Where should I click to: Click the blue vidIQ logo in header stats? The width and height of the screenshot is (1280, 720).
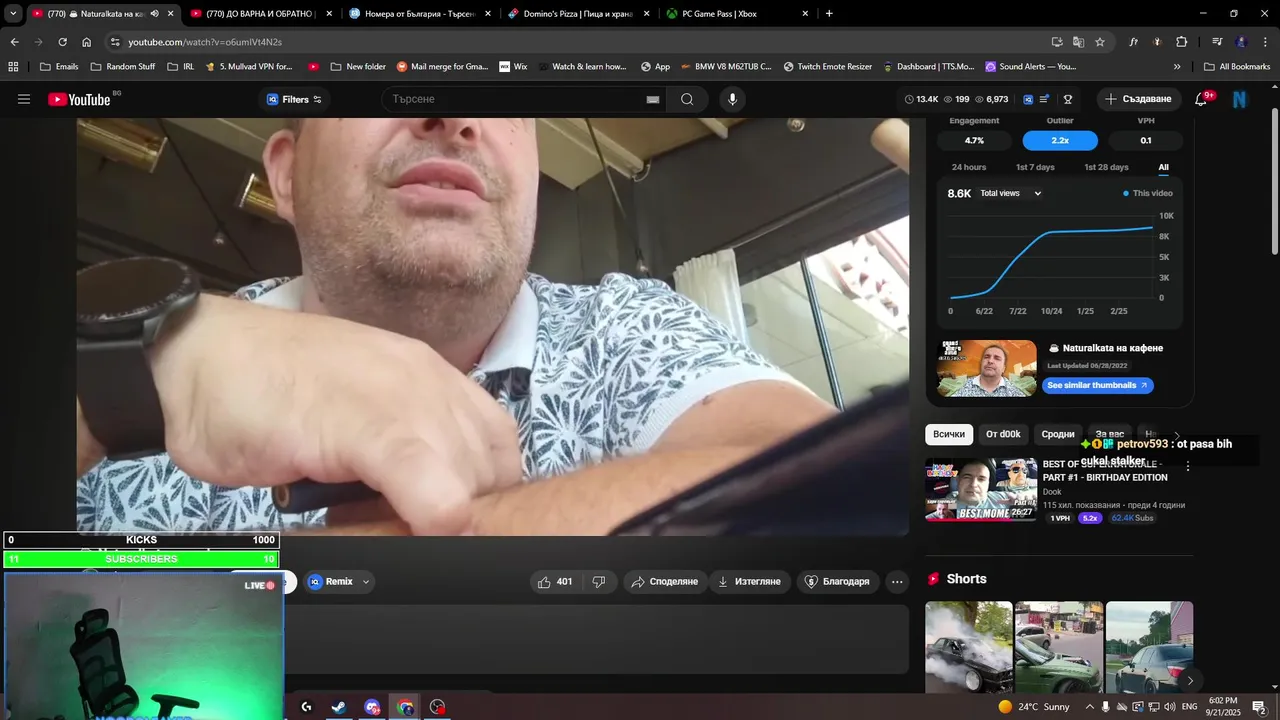1028,99
